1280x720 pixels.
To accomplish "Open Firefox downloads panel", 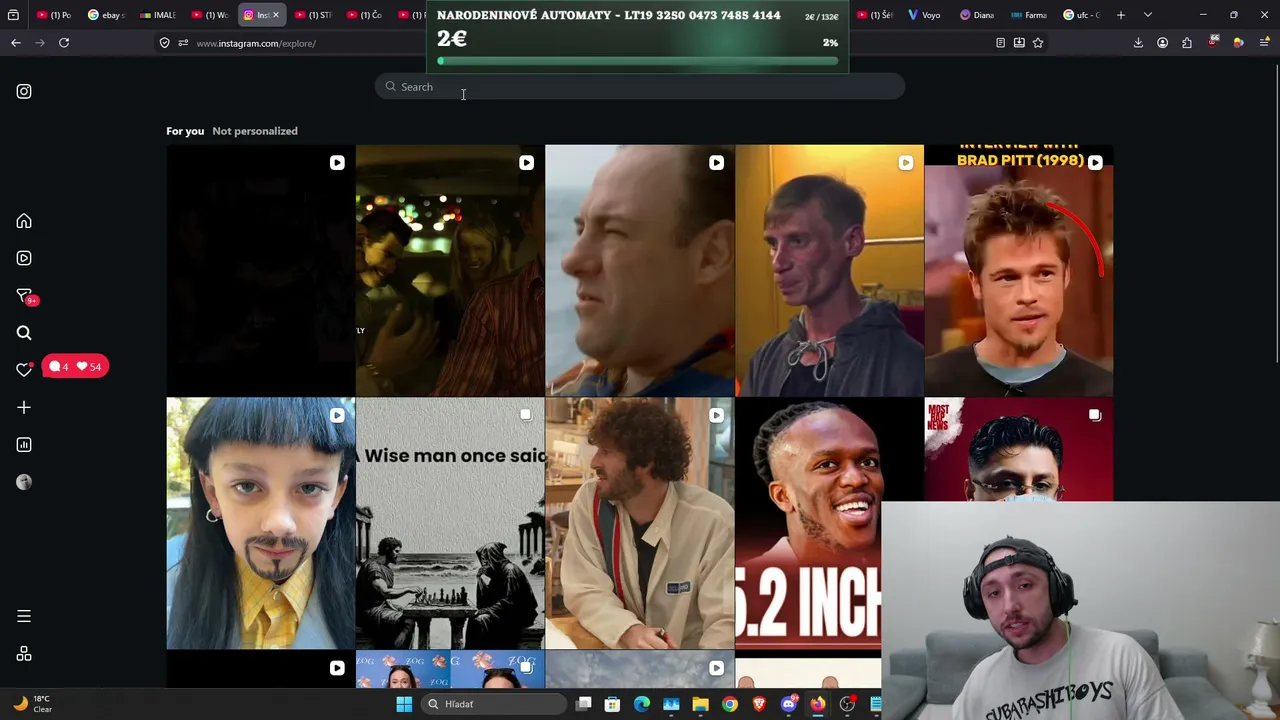I will [1138, 43].
